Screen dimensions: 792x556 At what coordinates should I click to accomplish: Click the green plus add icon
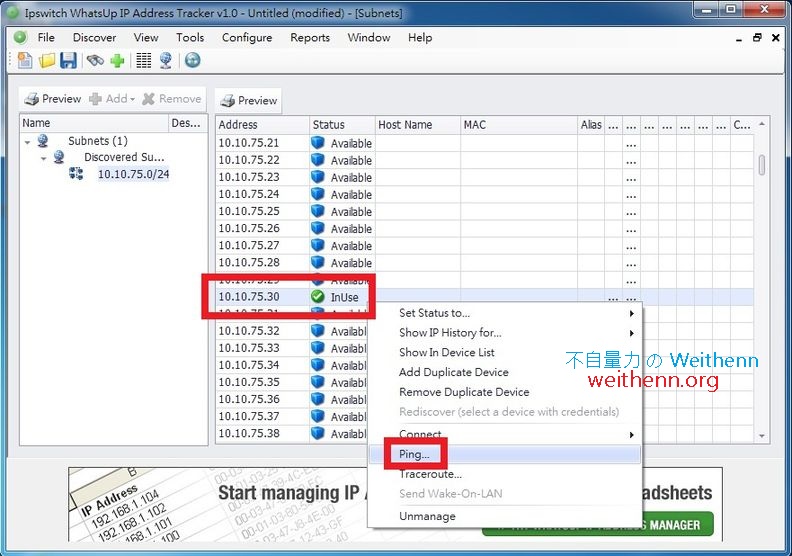pos(117,61)
